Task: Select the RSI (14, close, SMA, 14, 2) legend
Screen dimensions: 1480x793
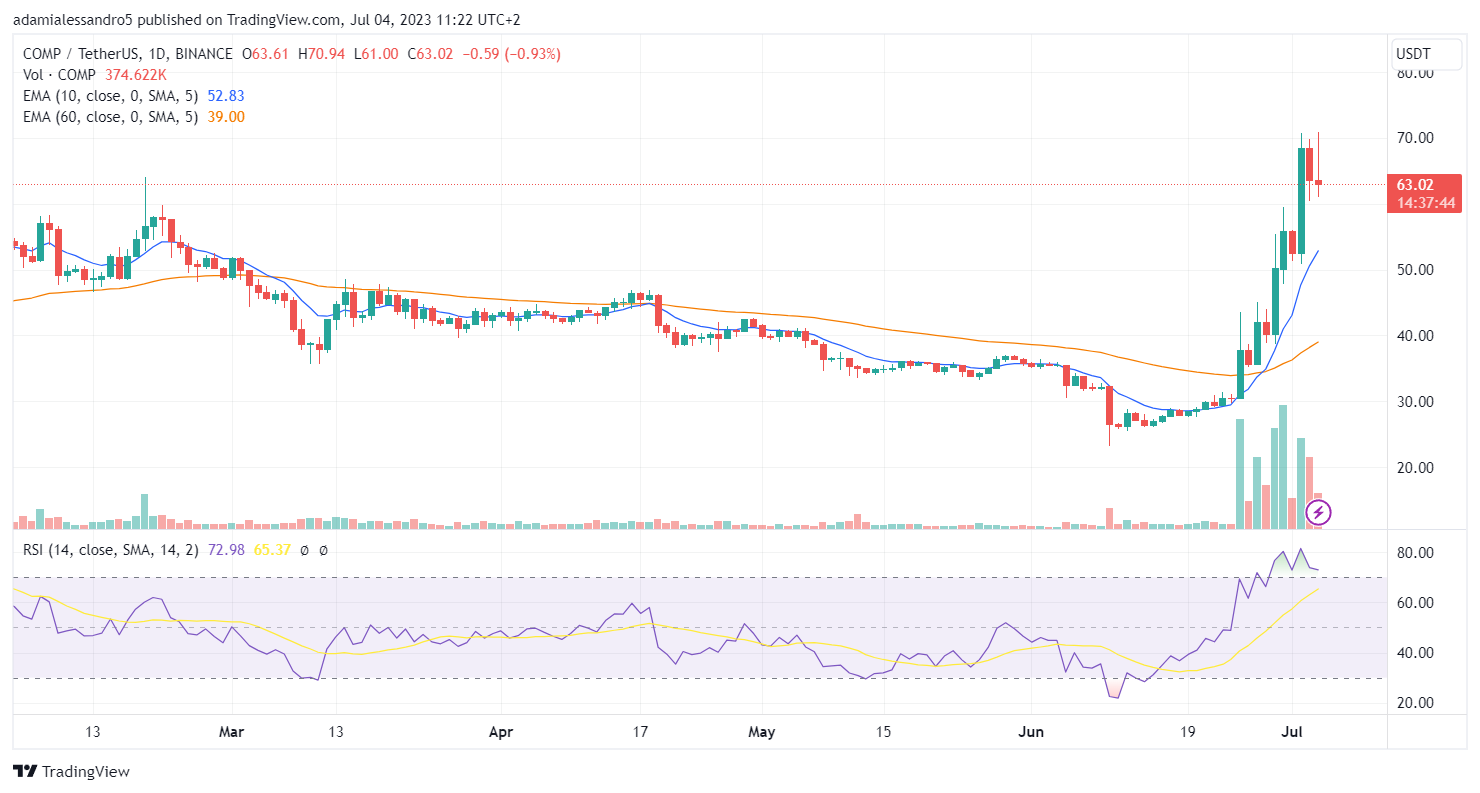Action: tap(113, 550)
